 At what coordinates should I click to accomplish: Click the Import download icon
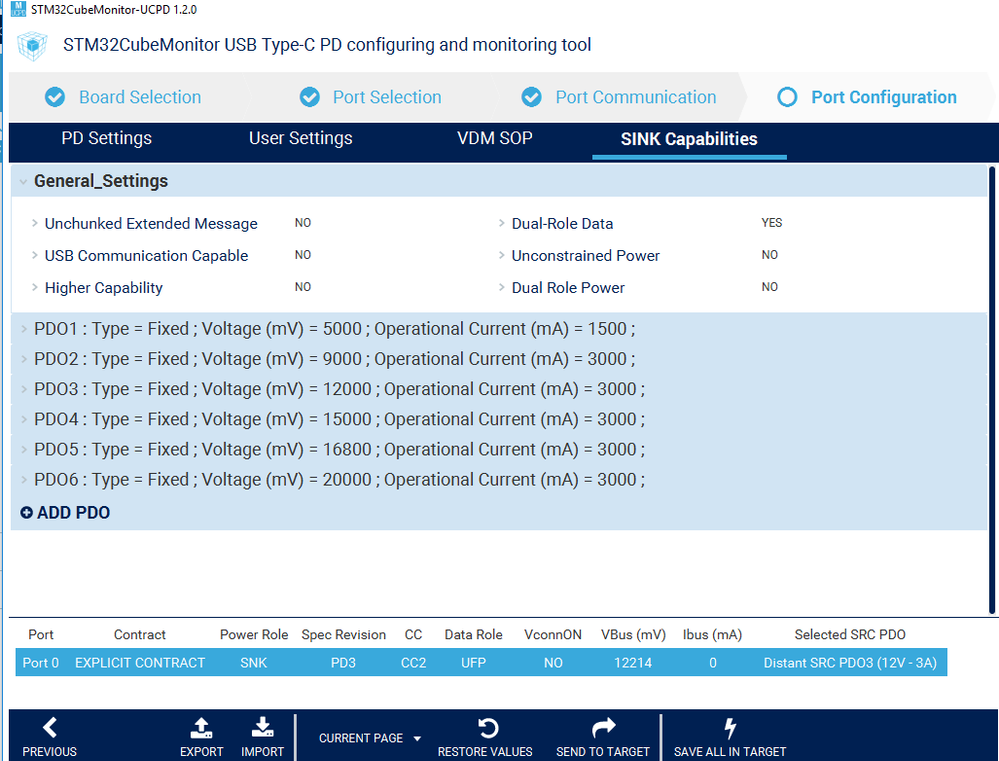pos(262,727)
